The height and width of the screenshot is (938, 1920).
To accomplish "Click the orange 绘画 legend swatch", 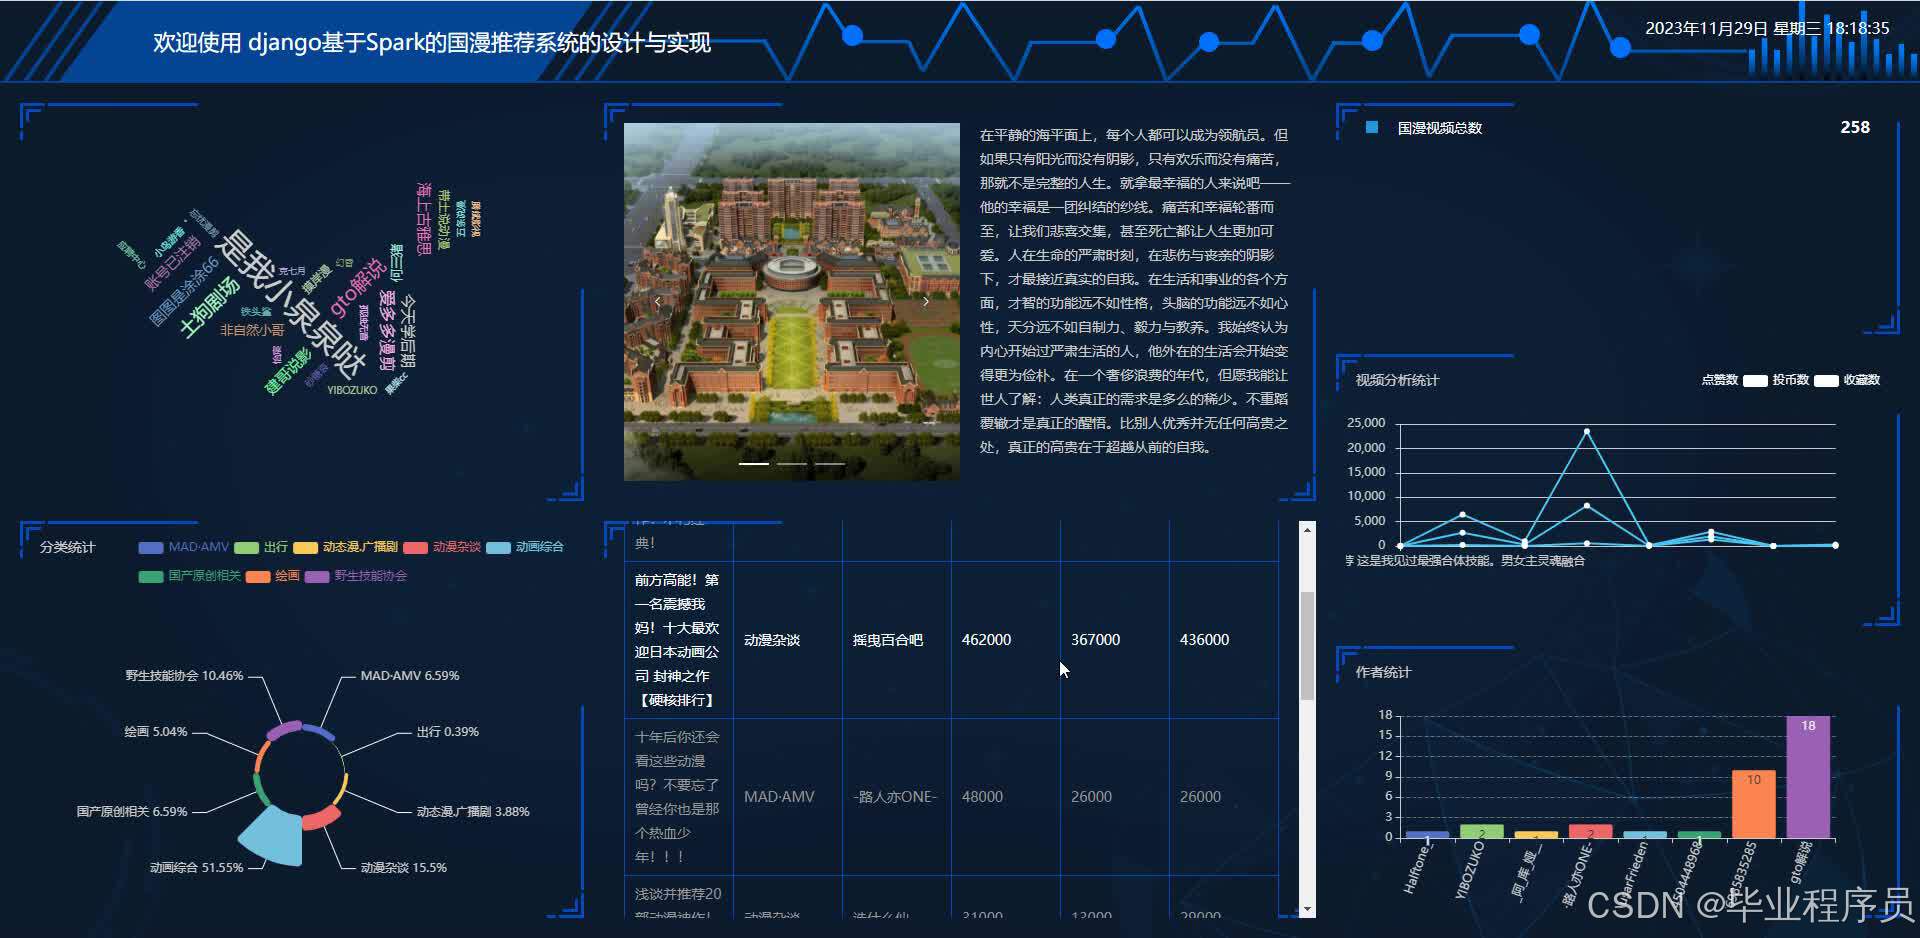I will 258,577.
